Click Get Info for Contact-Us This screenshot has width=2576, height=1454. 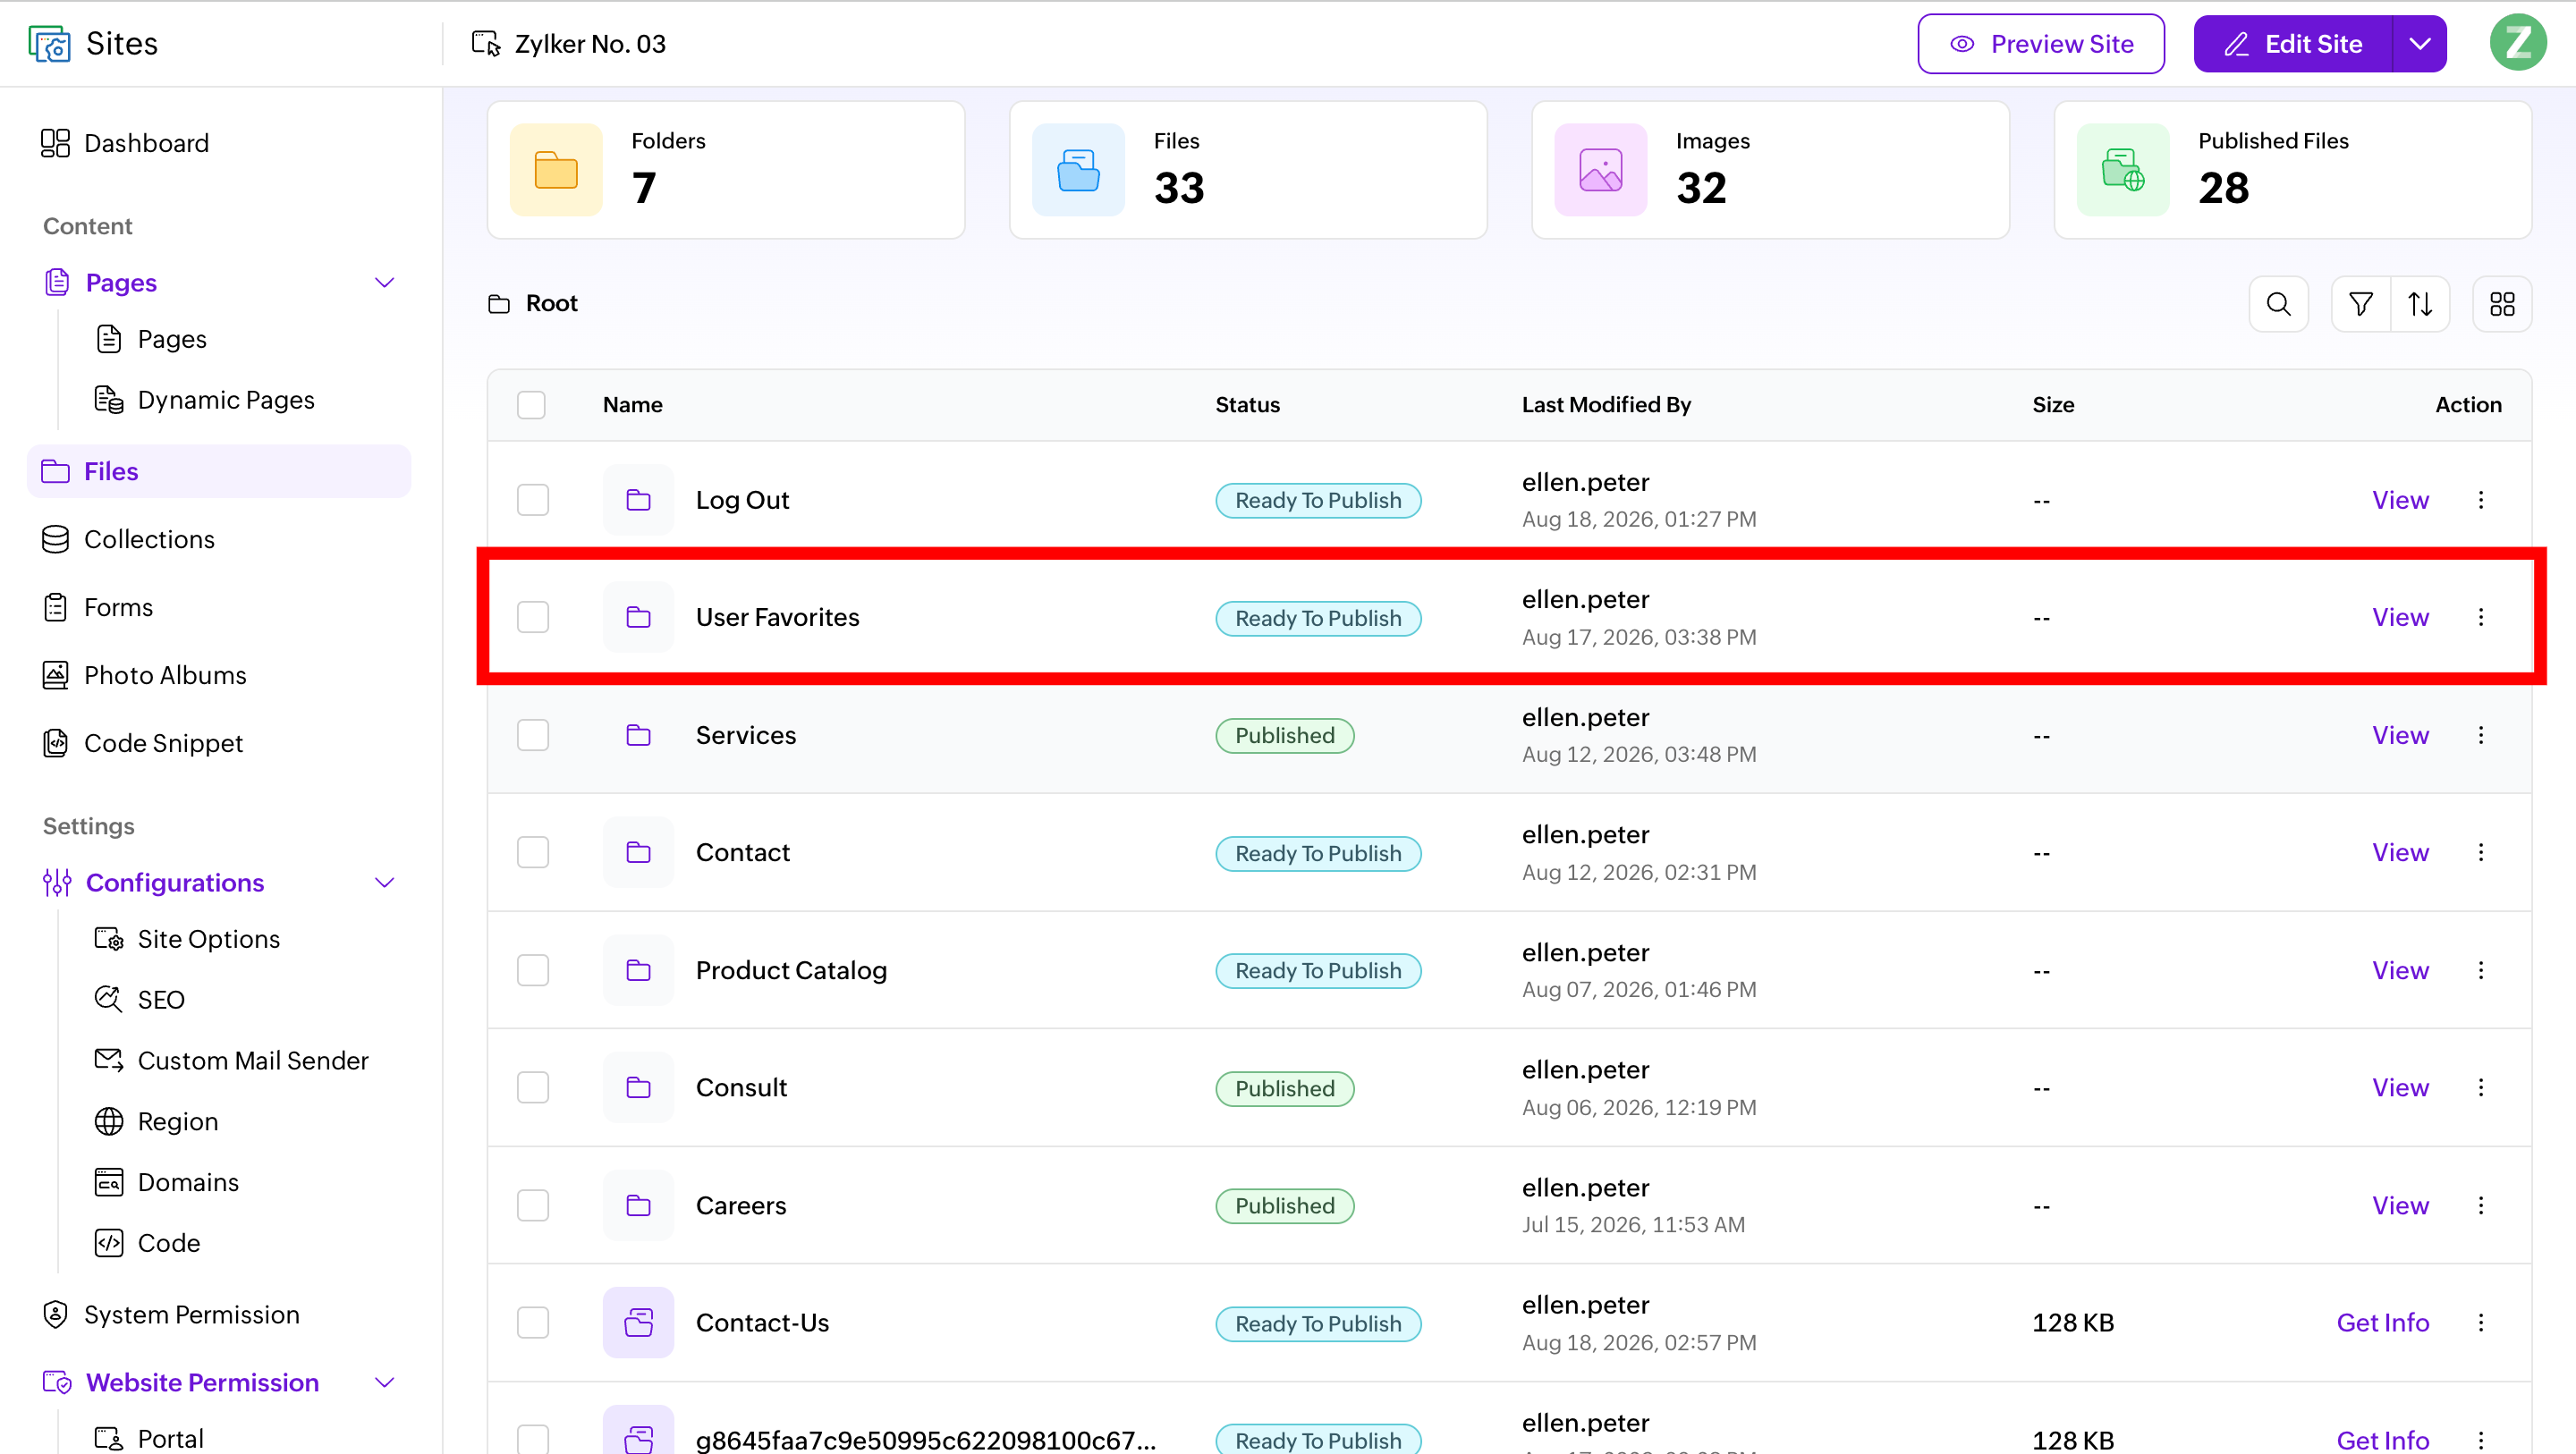point(2383,1323)
